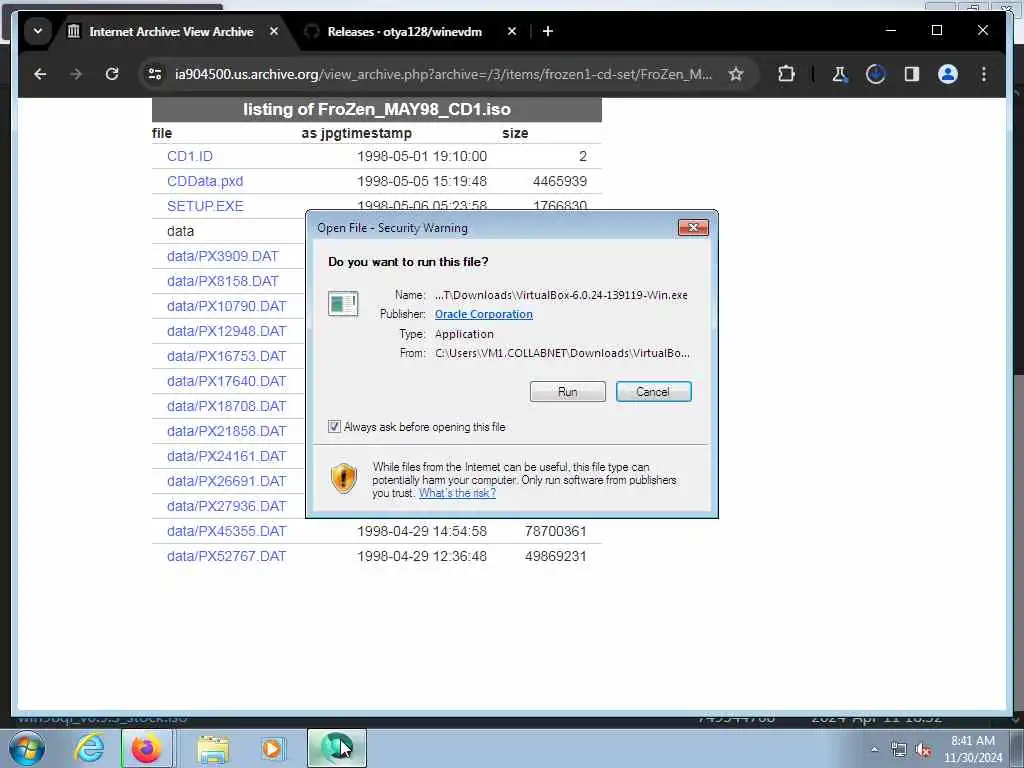Image resolution: width=1024 pixels, height=768 pixels.
Task: Open the Chrome downloads indicator
Action: [x=875, y=74]
